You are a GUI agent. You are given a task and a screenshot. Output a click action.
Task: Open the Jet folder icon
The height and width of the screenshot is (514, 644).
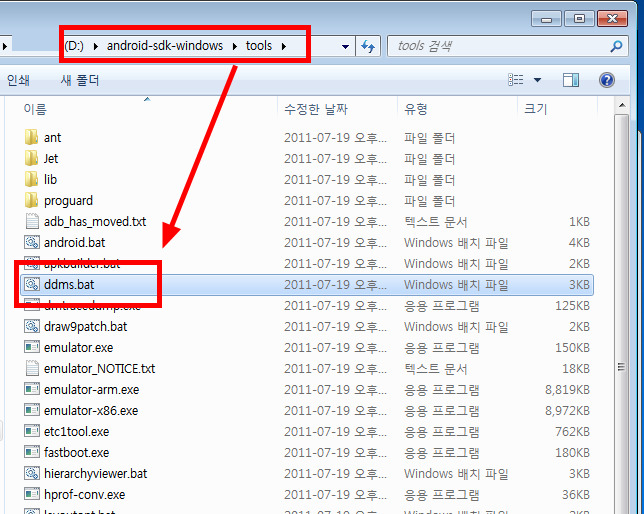[x=32, y=158]
